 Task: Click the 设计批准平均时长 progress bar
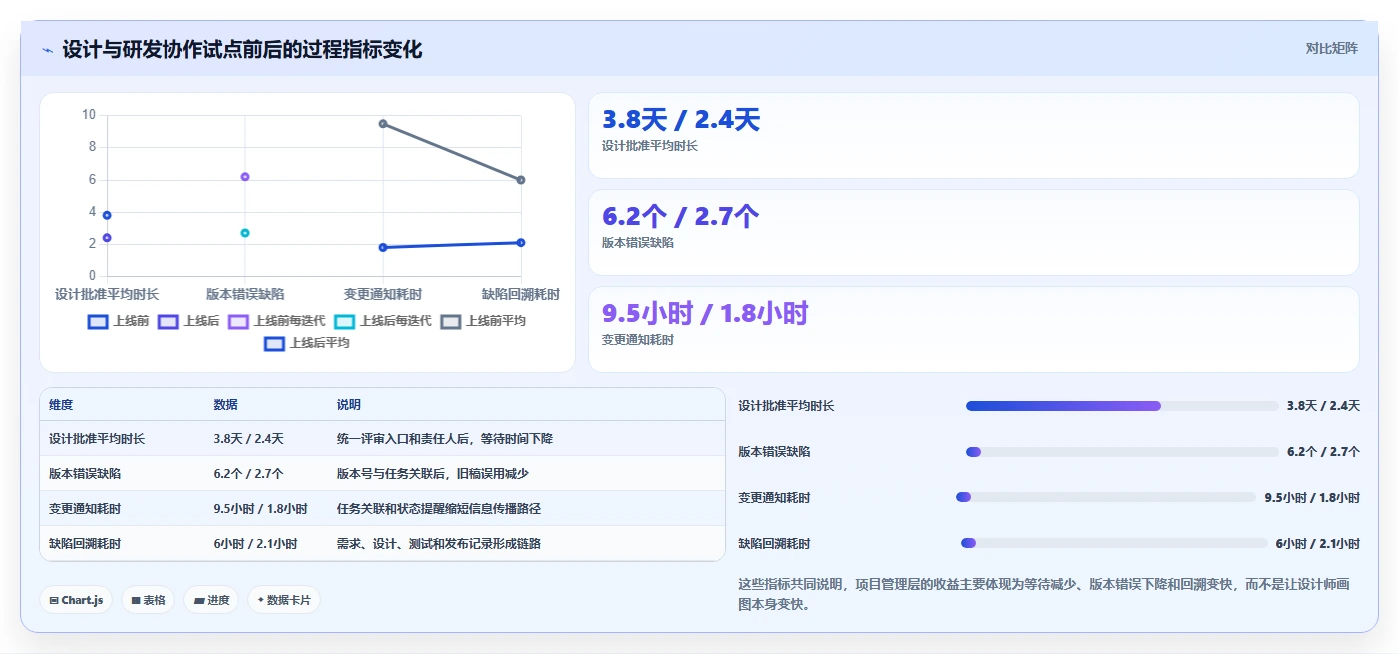(x=1122, y=406)
